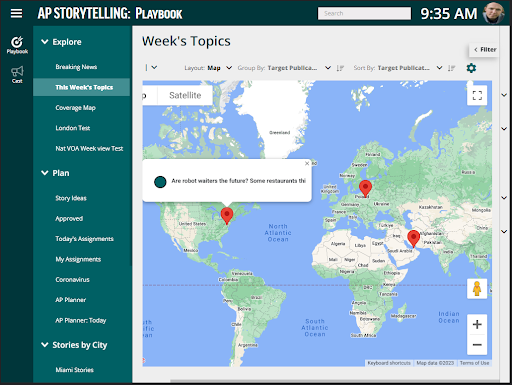The image size is (512, 385).
Task: Open Story Ideas under Plan
Action: pyautogui.click(x=71, y=198)
